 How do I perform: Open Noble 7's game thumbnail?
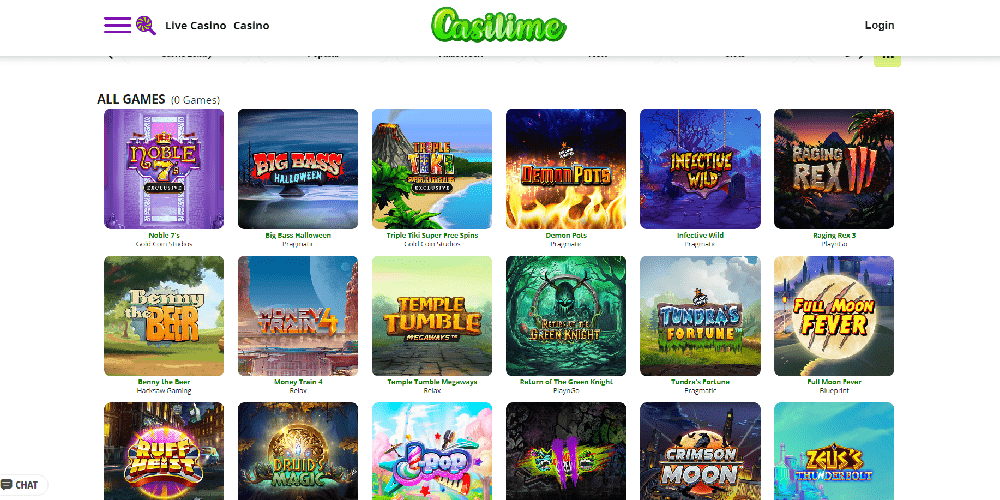coord(164,169)
